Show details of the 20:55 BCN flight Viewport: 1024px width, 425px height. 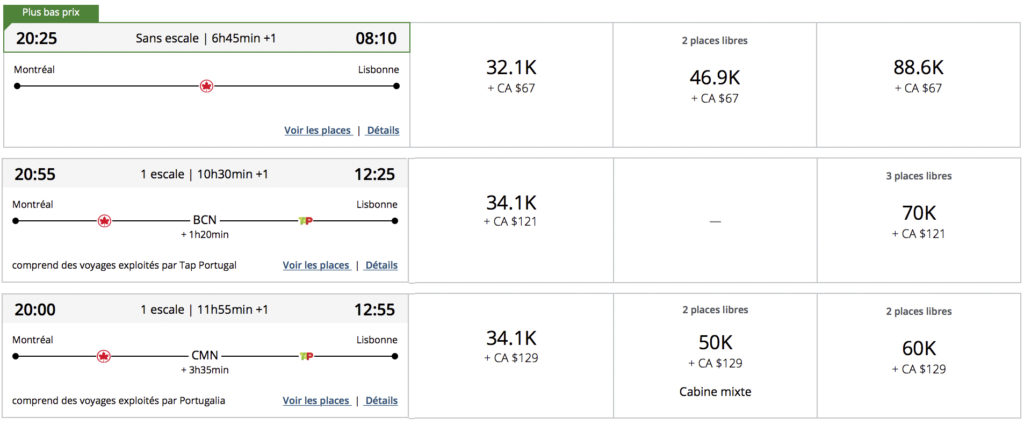point(382,265)
